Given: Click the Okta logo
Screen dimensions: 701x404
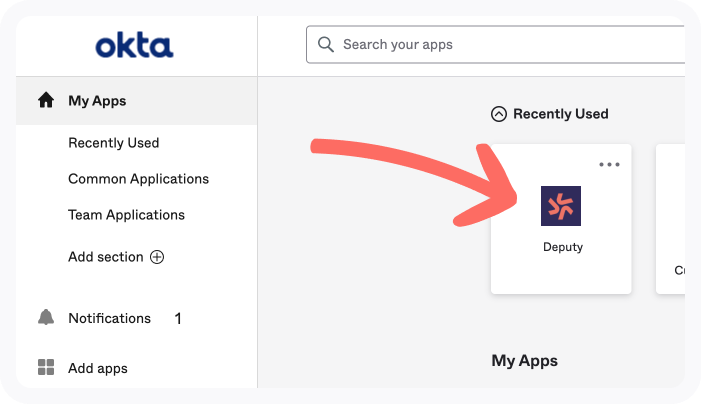Looking at the screenshot, I should pyautogui.click(x=134, y=45).
